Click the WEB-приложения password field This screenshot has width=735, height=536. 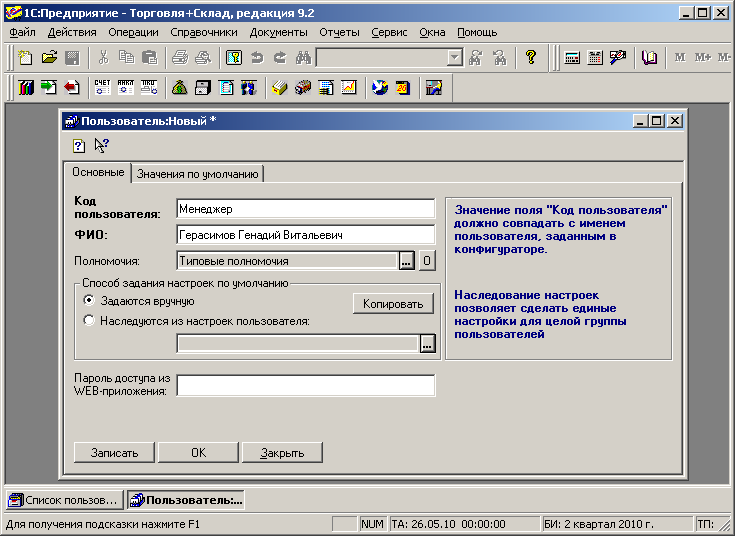coord(306,385)
